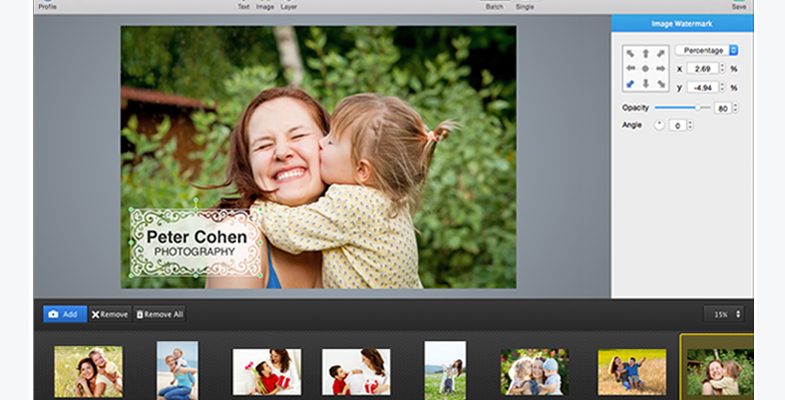785x400 pixels.
Task: Select the Peter Cohen Photography watermark
Action: 195,243
